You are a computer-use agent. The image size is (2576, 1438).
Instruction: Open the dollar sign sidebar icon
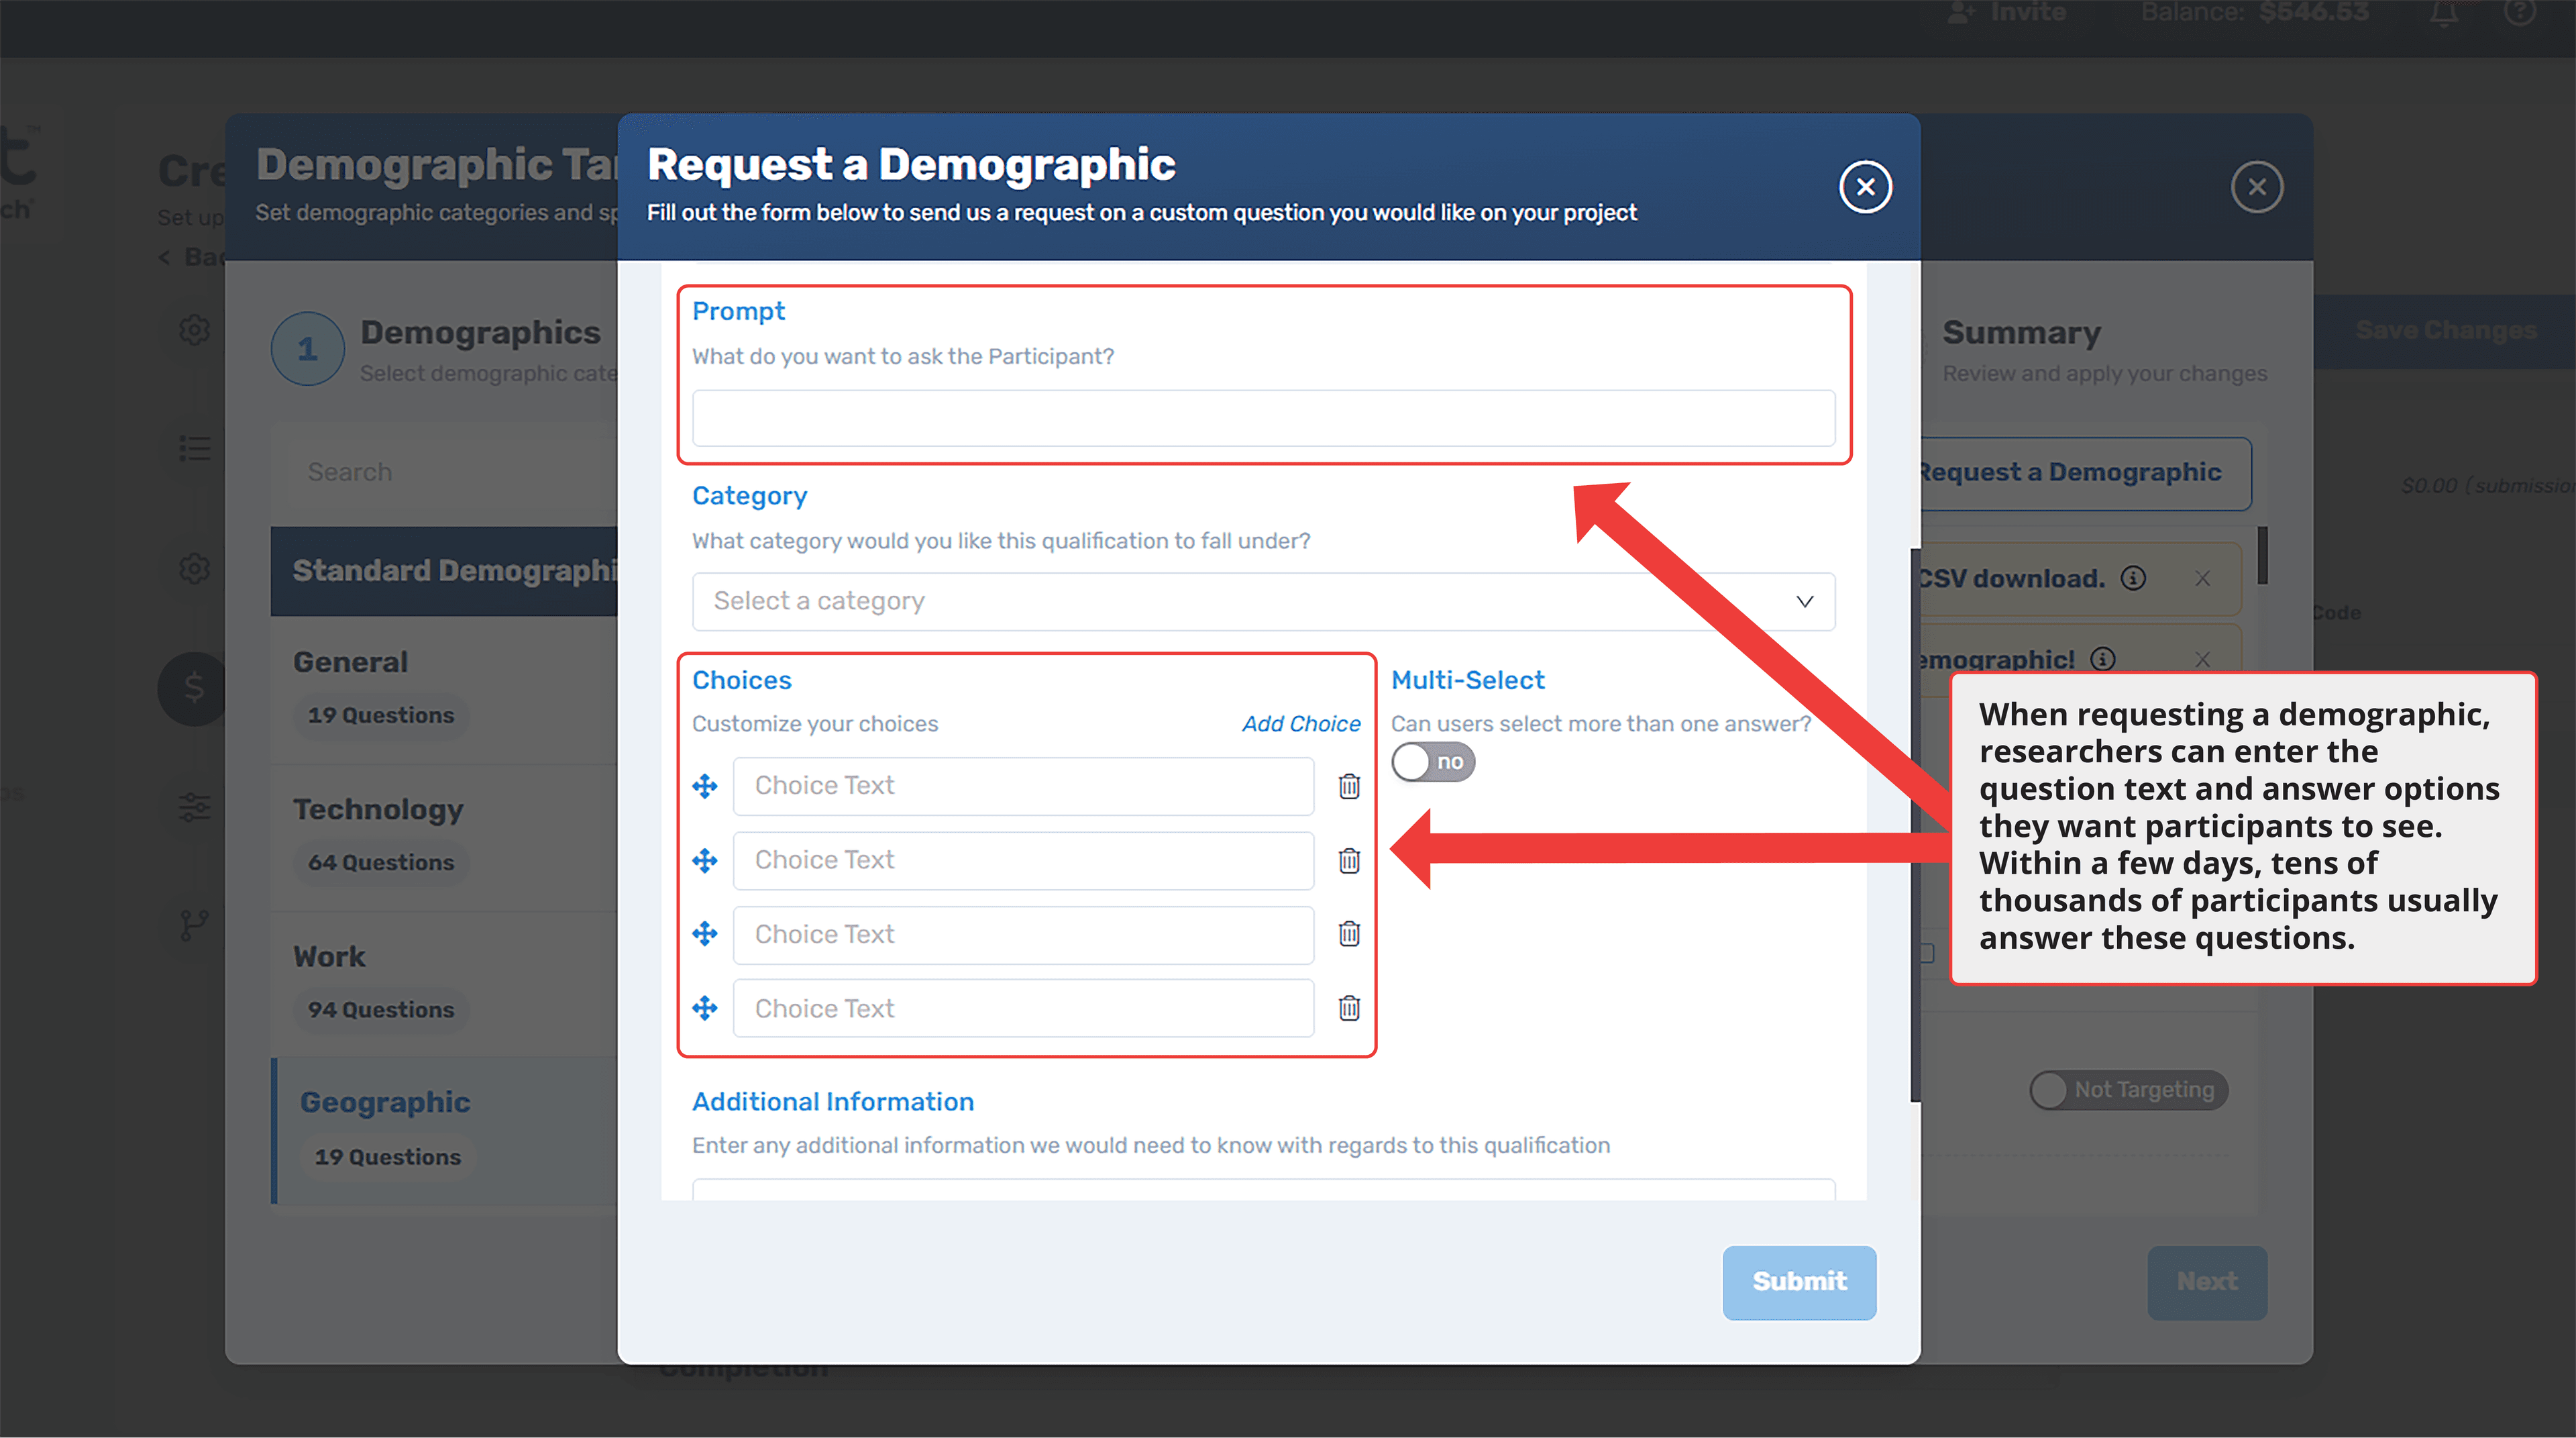[x=193, y=689]
